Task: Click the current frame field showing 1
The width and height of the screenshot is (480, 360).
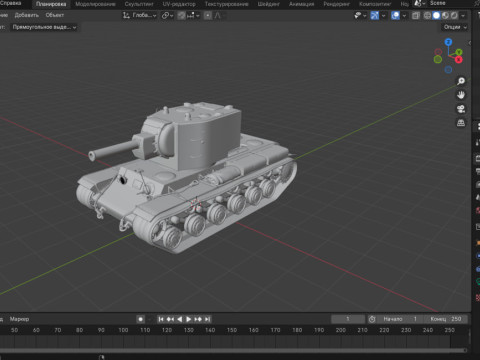Action: point(348,319)
